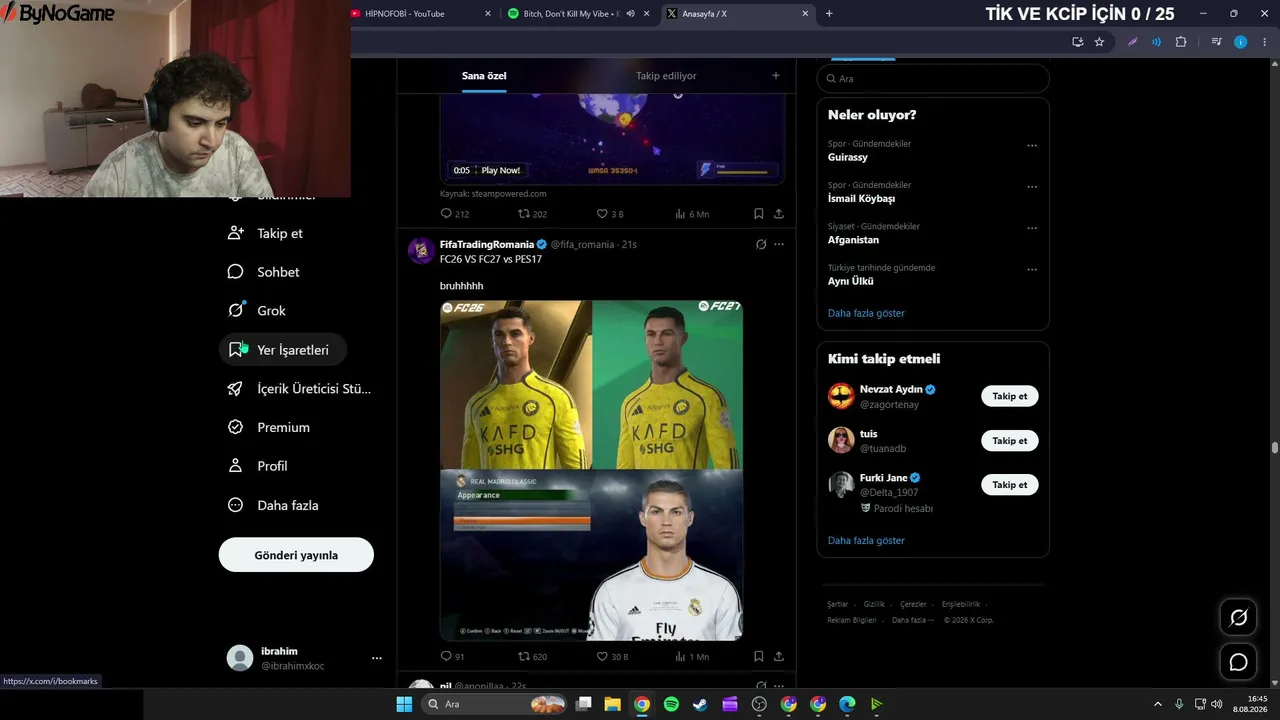Open Steam from the taskbar
The image size is (1280, 720).
click(x=700, y=704)
